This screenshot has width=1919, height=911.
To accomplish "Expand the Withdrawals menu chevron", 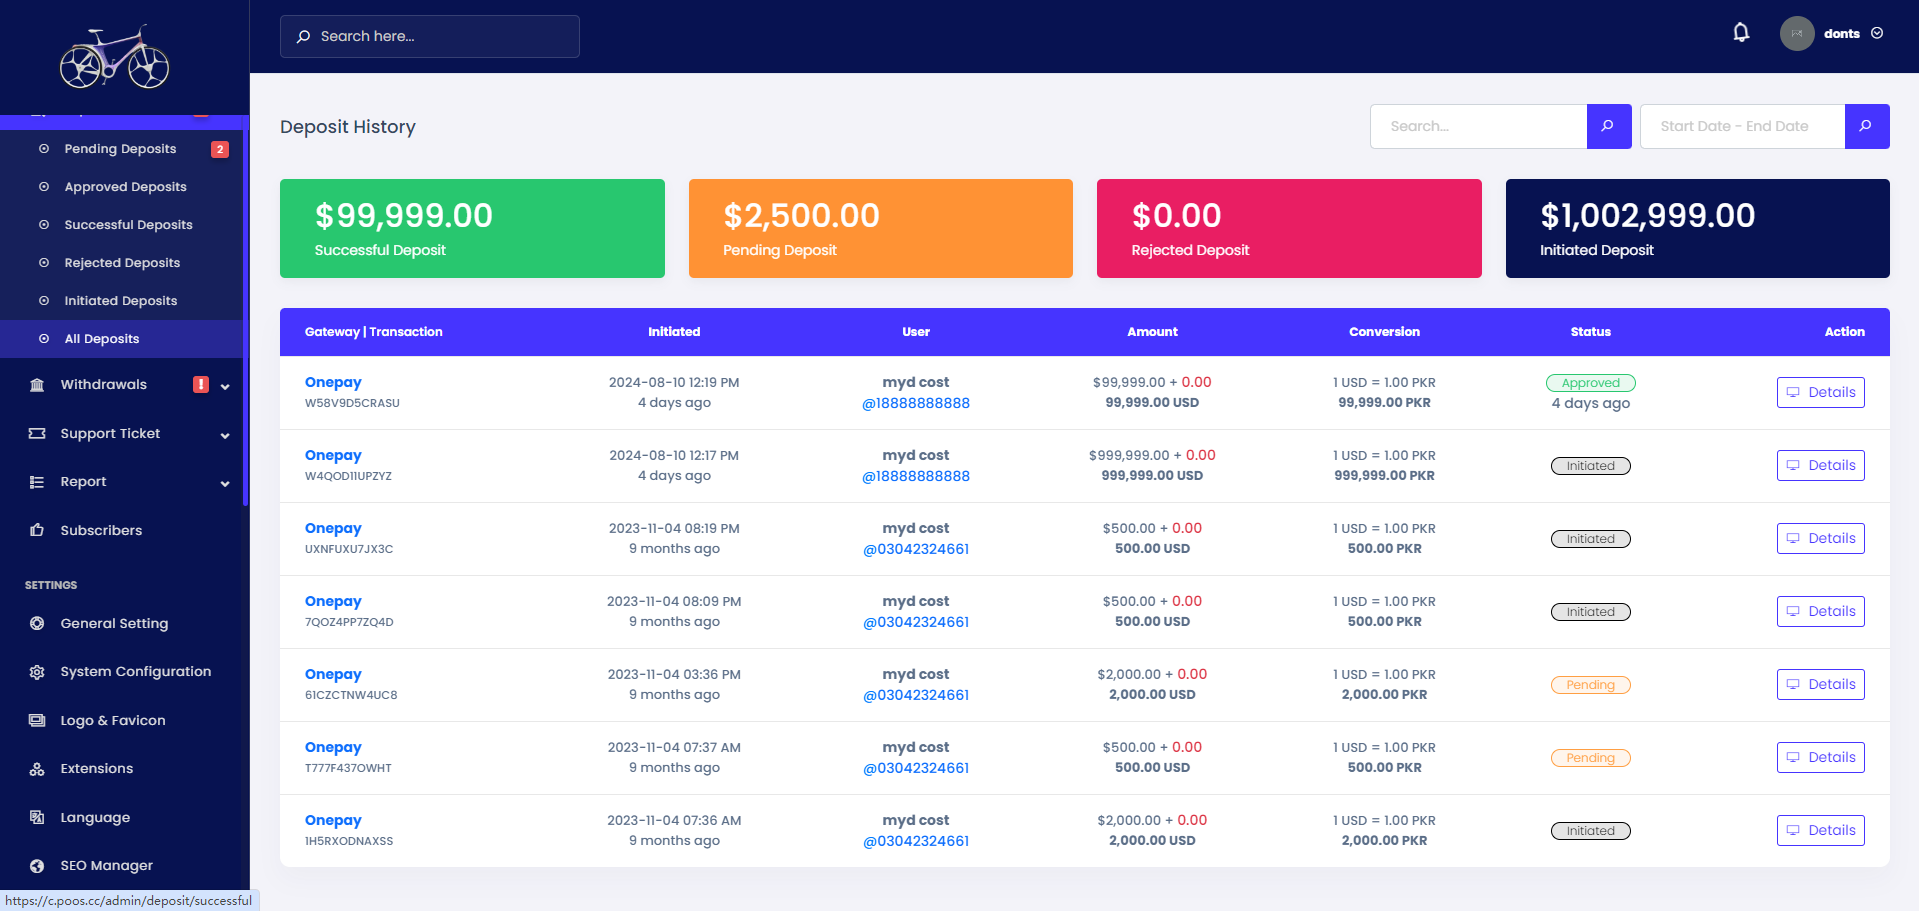I will coord(225,386).
